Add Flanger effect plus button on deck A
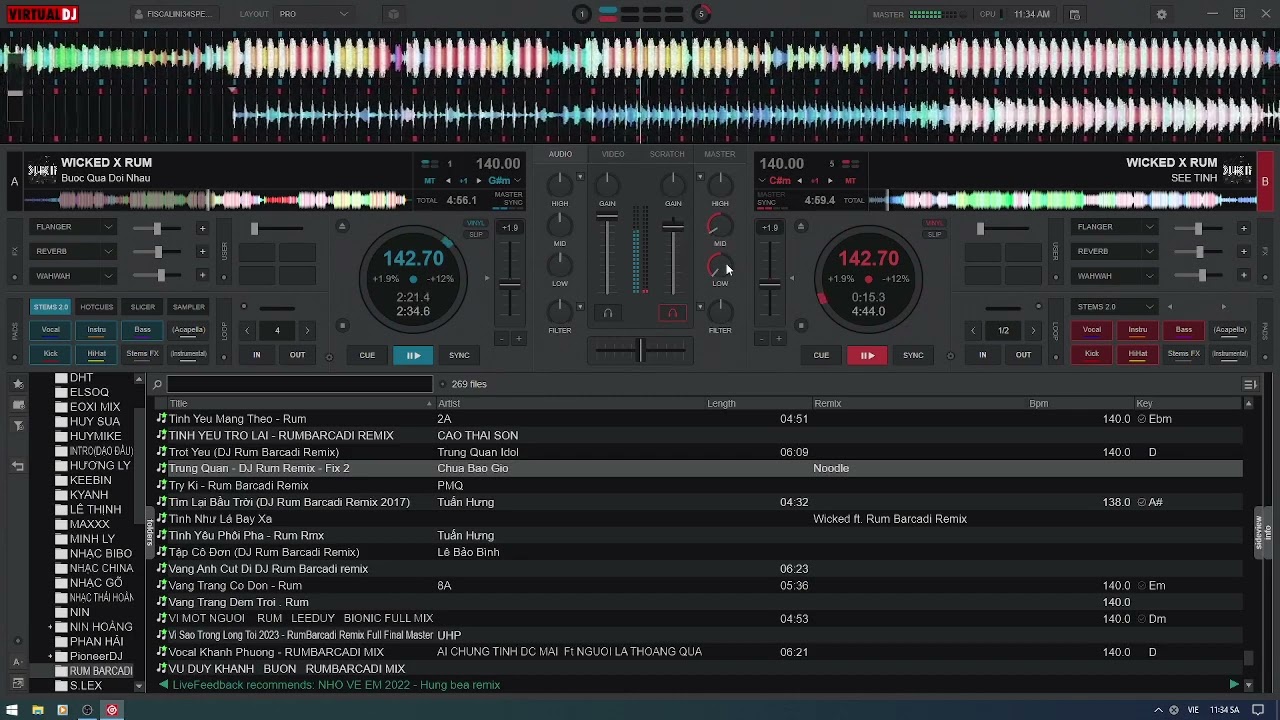This screenshot has height=720, width=1280. tap(202, 227)
